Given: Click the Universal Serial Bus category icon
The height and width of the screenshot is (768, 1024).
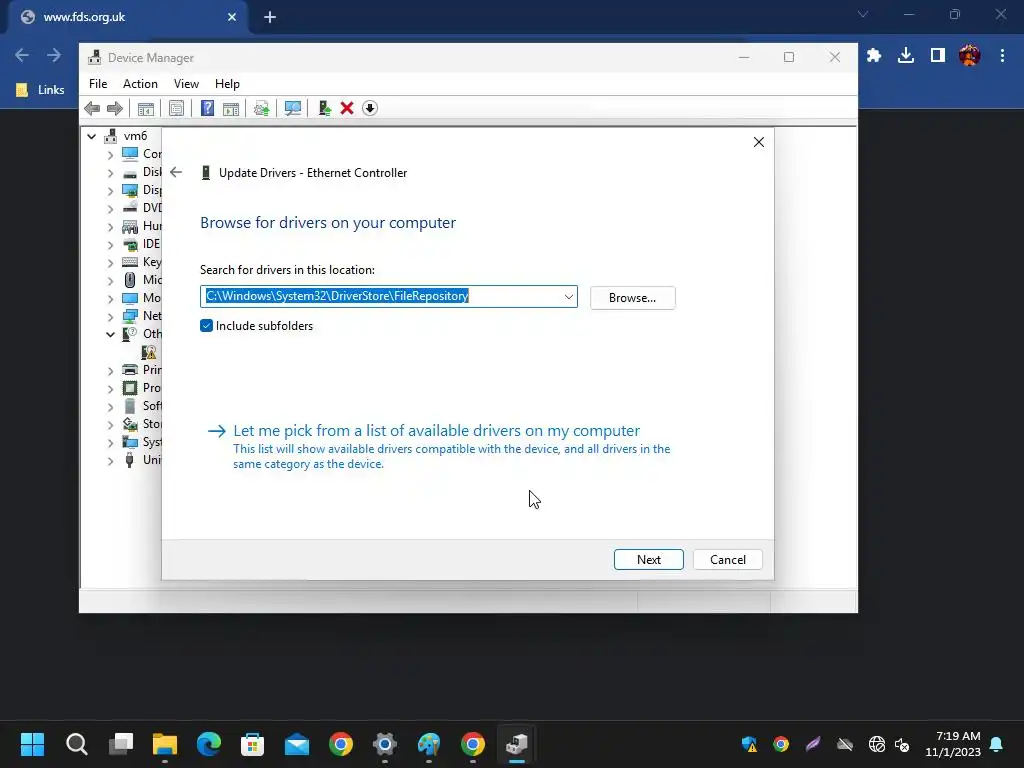Looking at the screenshot, I should tap(130, 460).
